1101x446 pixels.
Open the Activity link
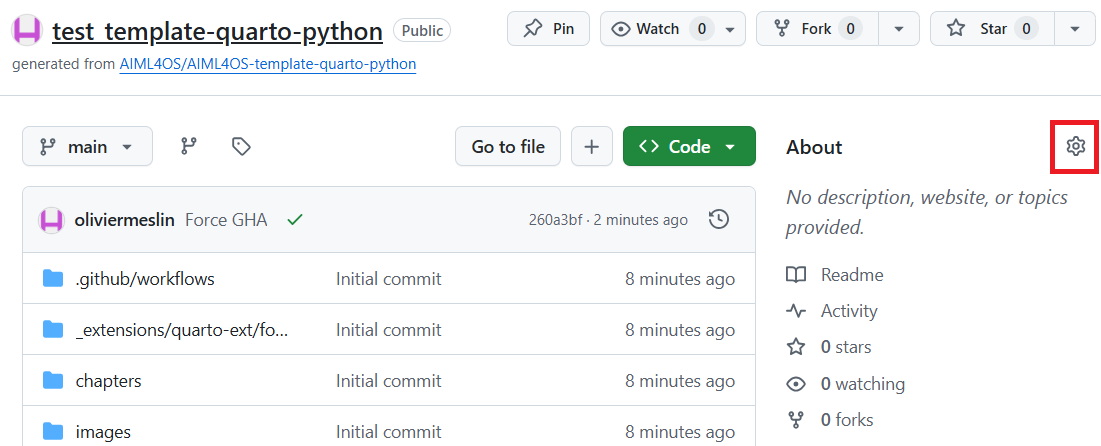coord(849,310)
